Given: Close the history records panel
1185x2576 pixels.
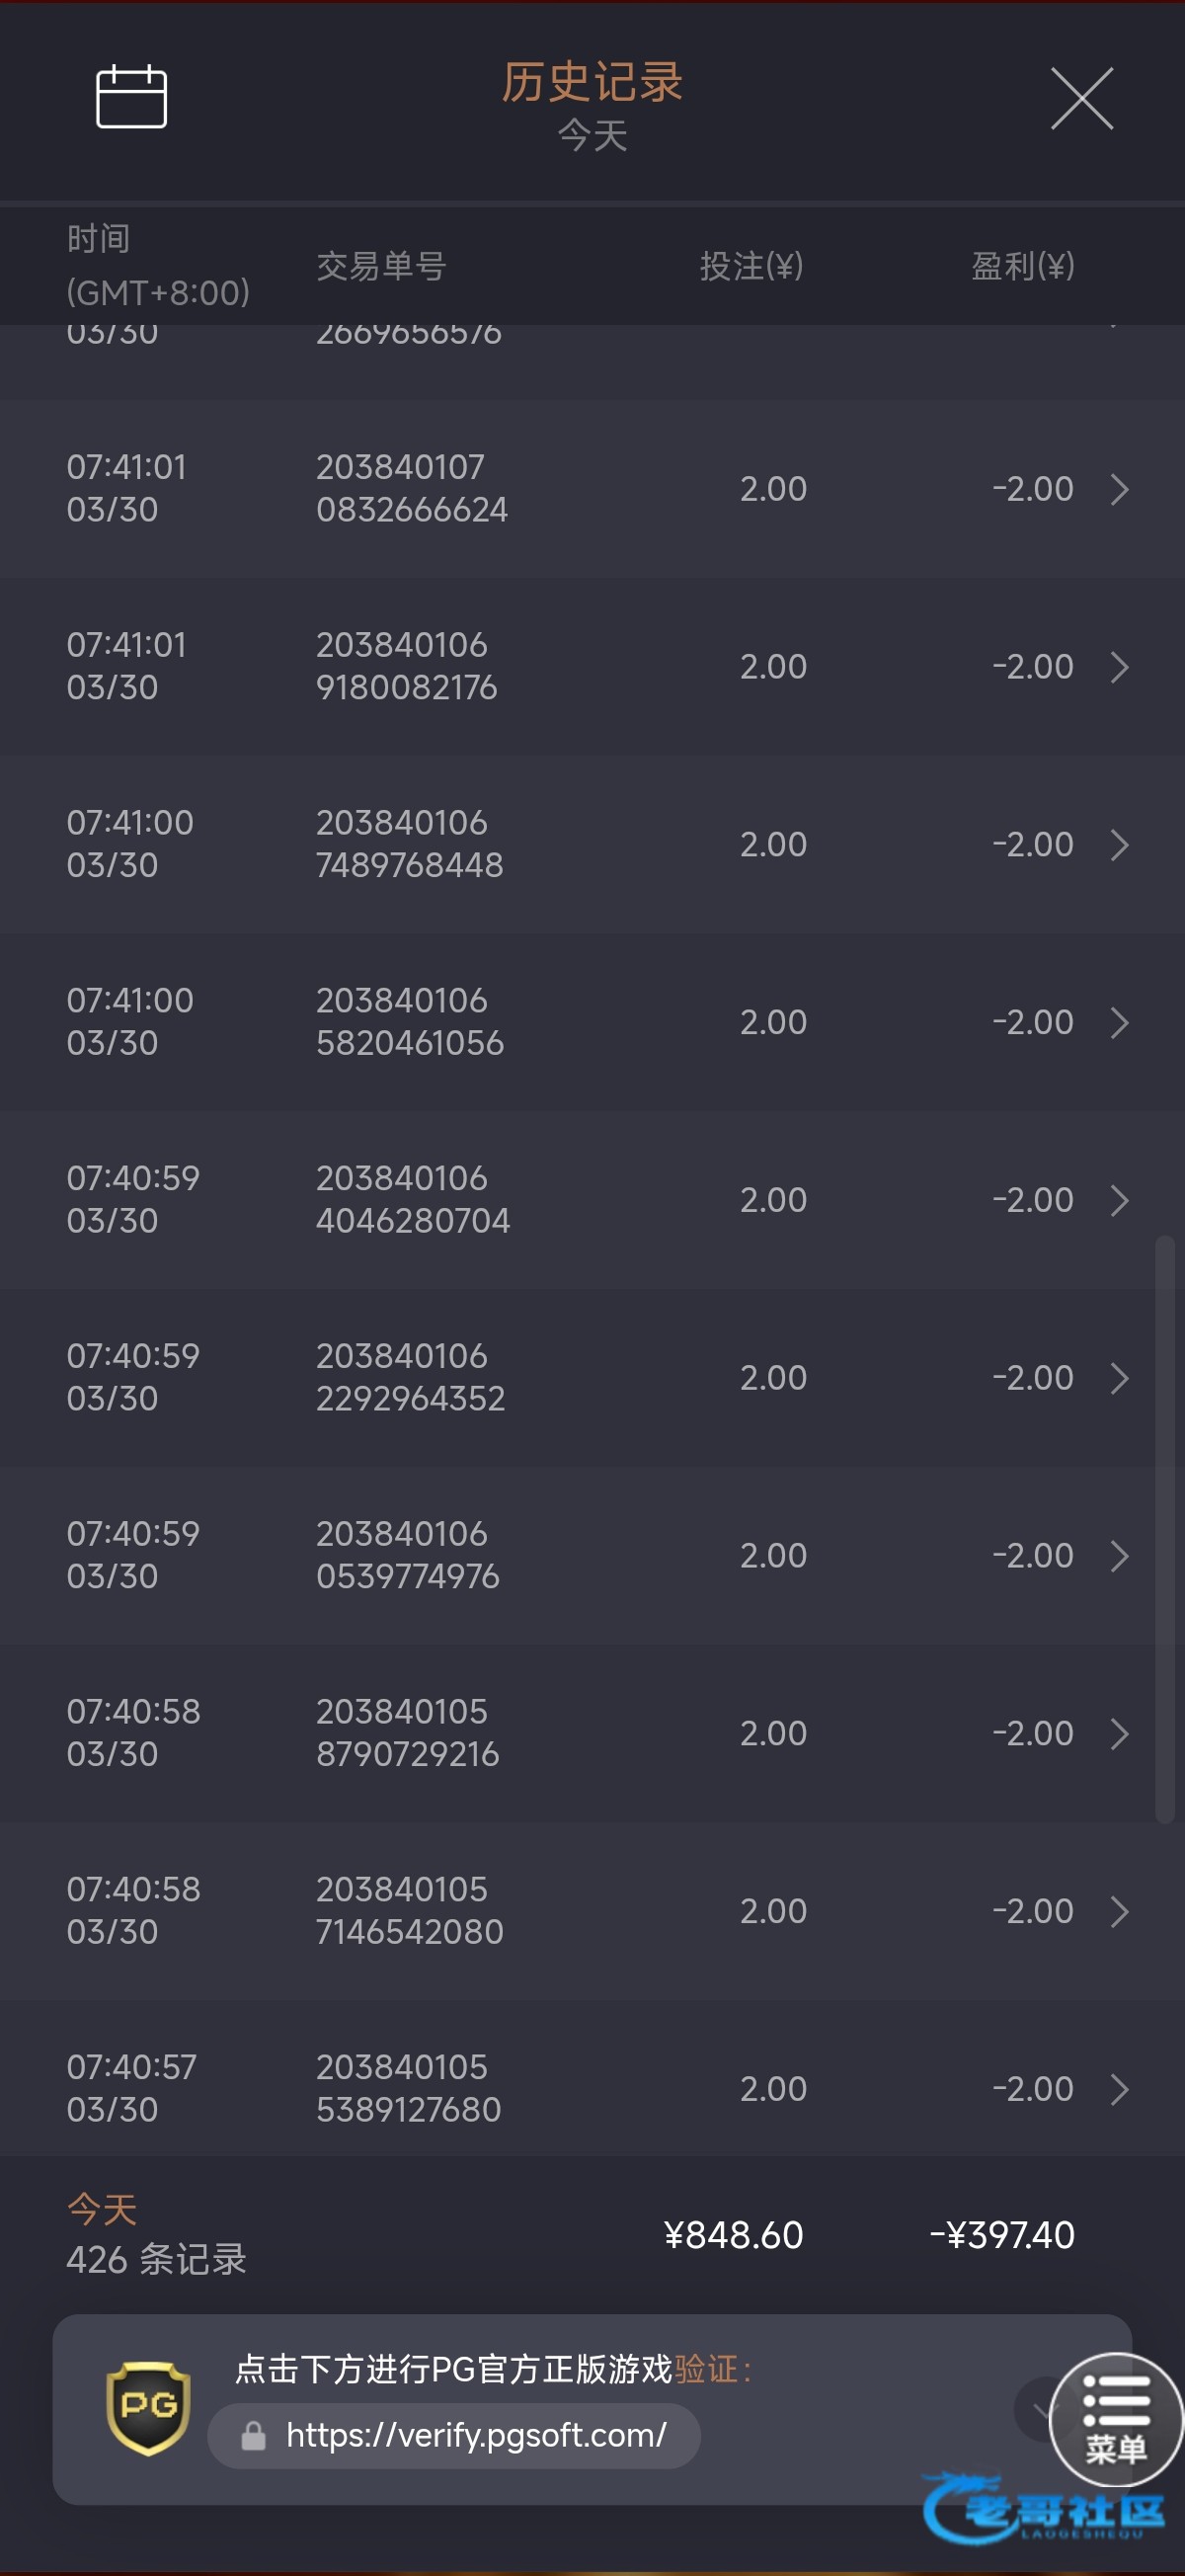Looking at the screenshot, I should 1082,98.
